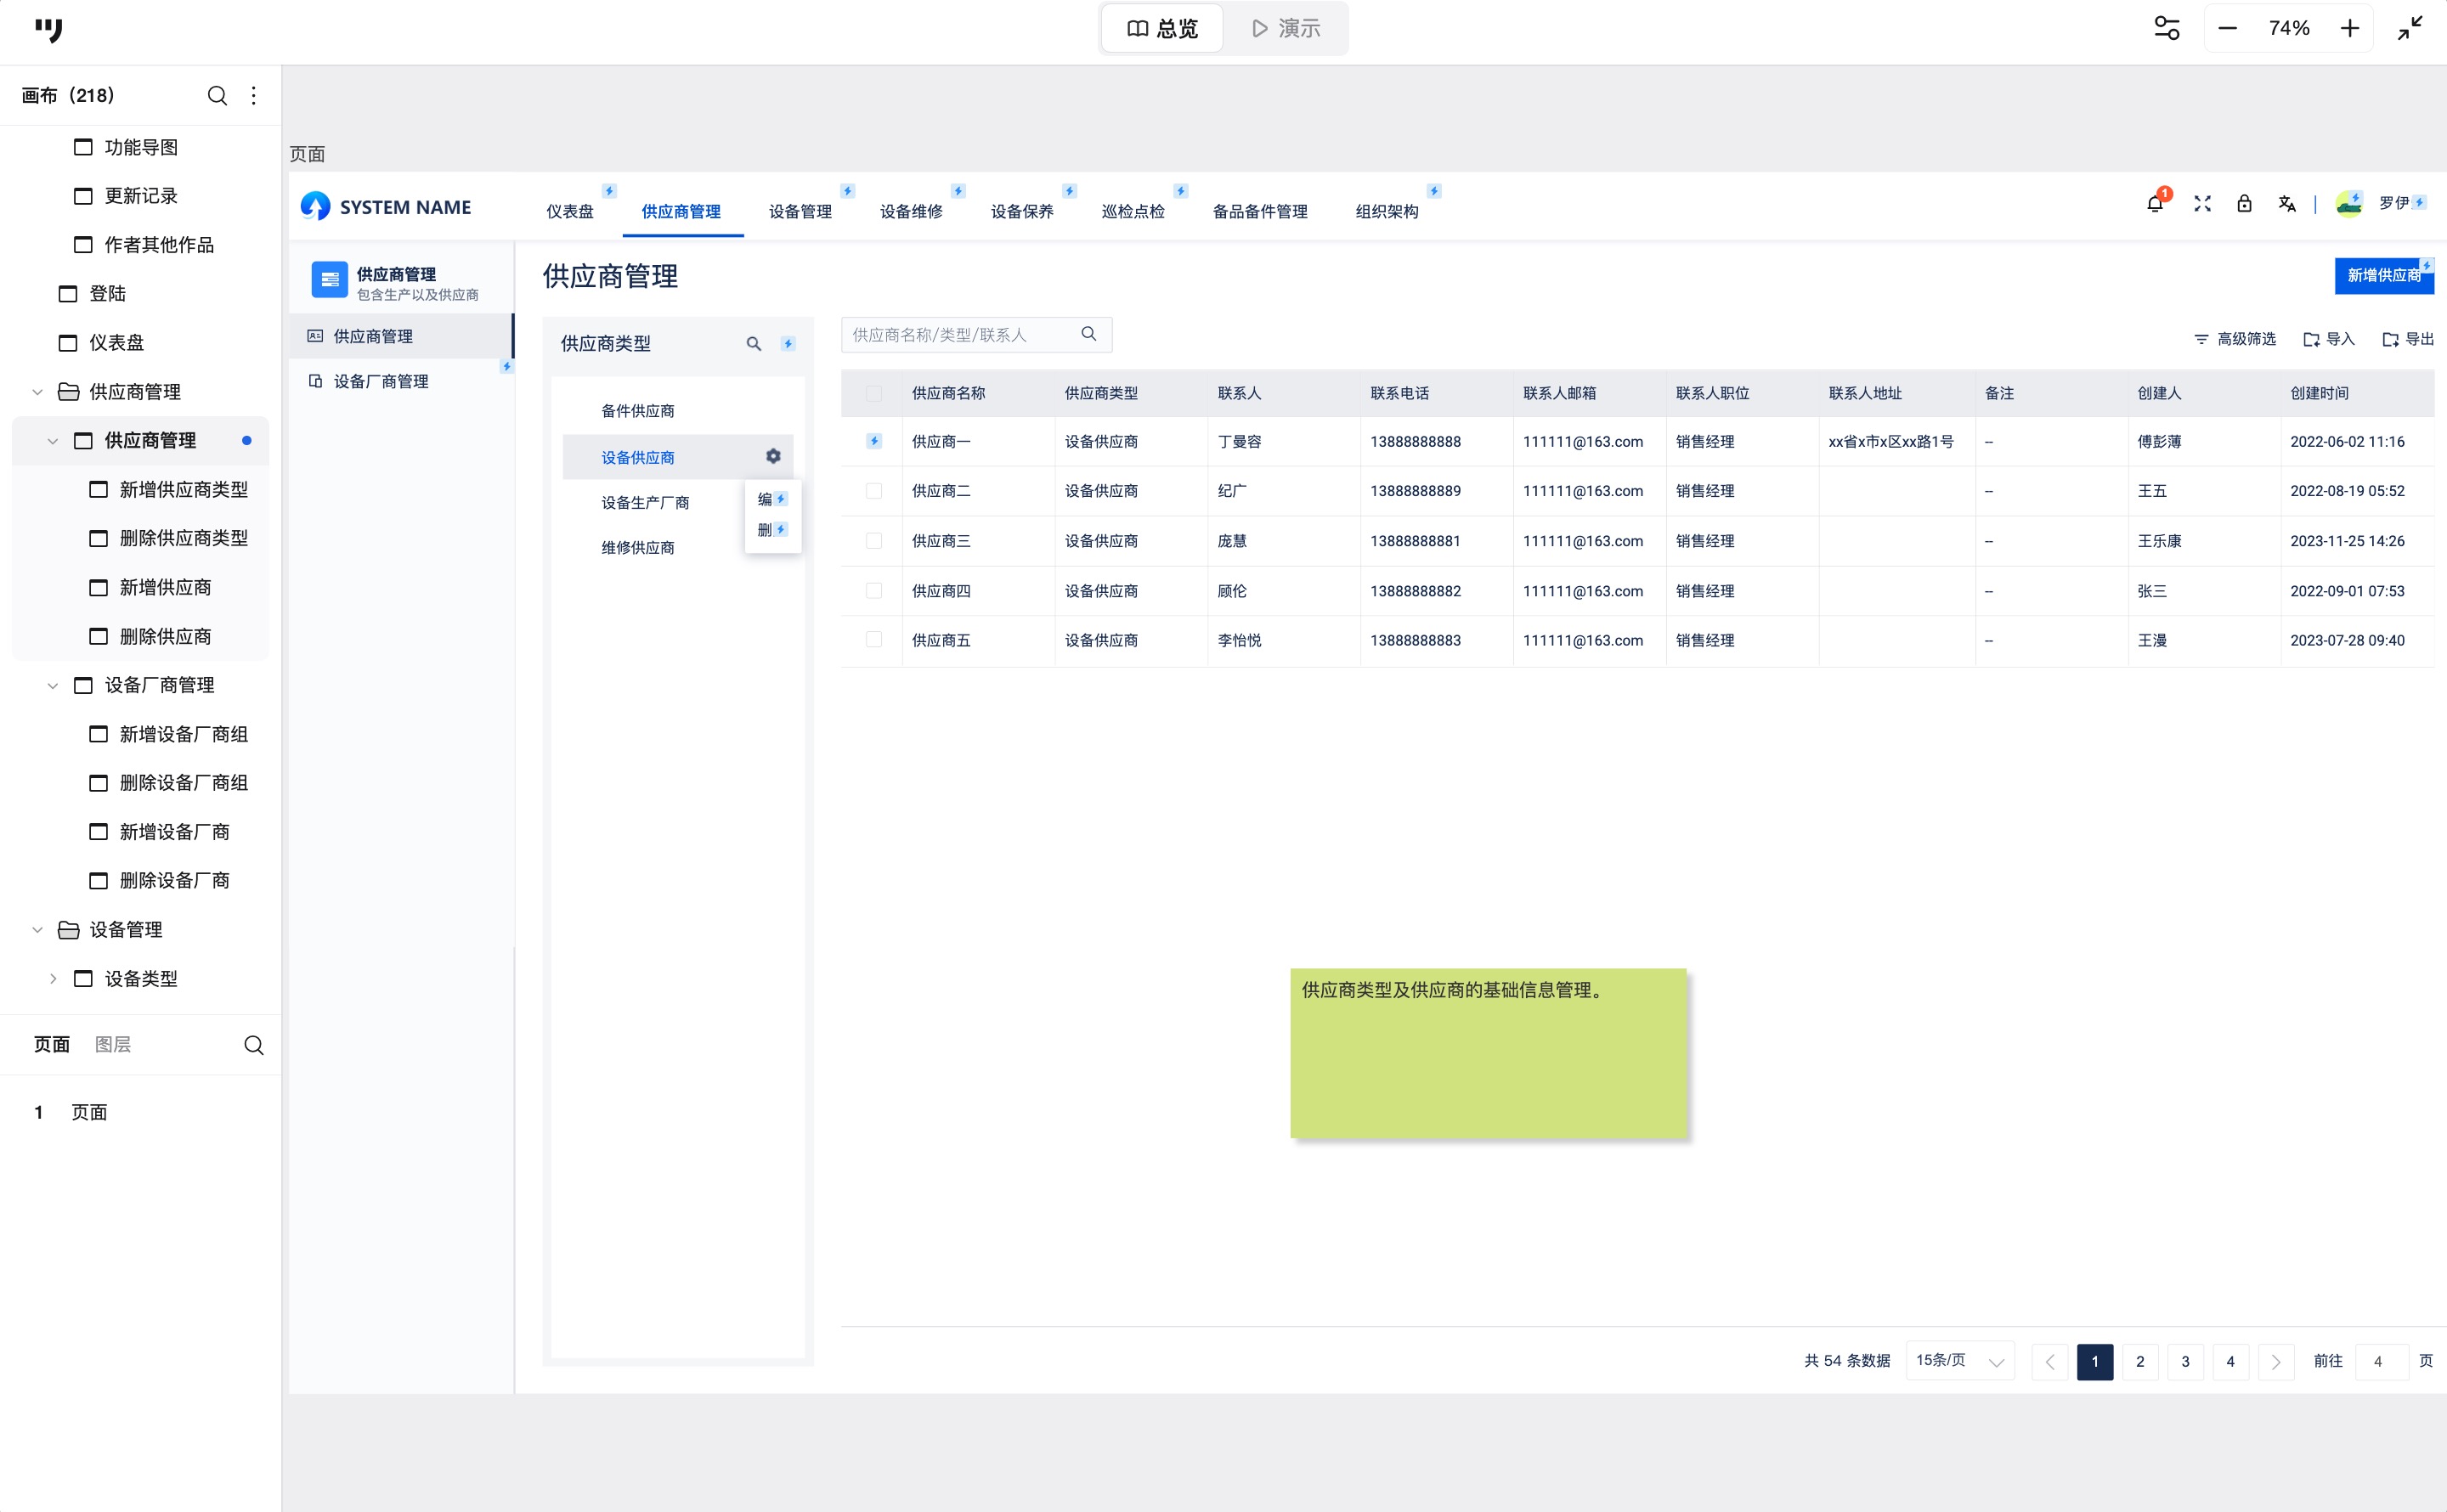Open canvas list search icon
This screenshot has width=2447, height=1512.
coord(217,96)
